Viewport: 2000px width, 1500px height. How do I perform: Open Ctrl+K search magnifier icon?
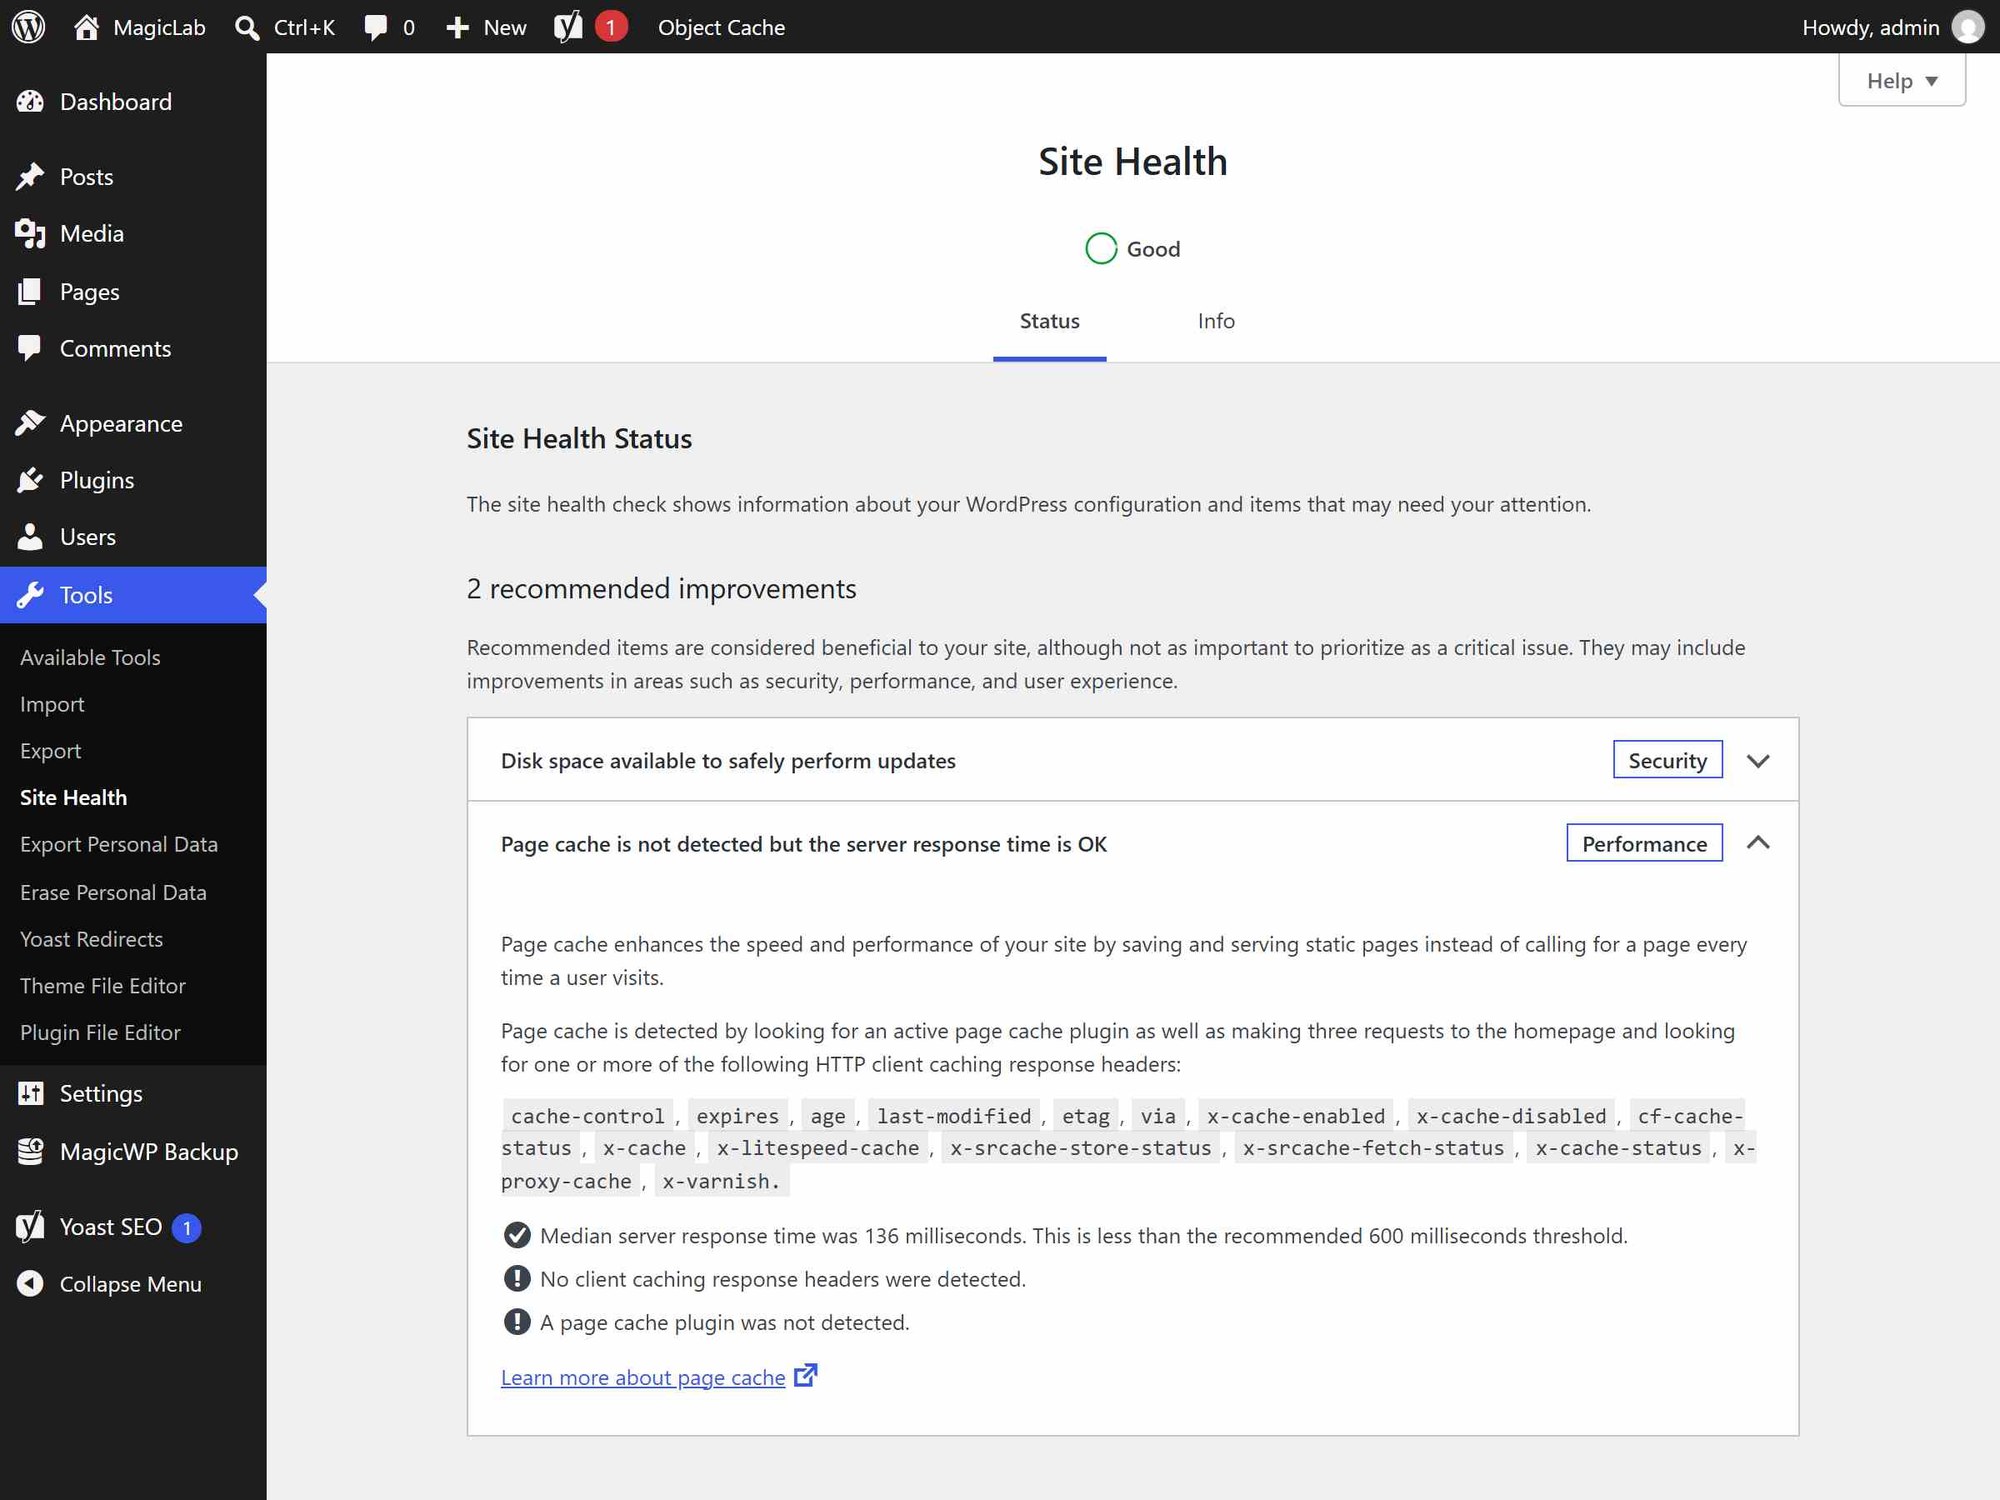tap(246, 27)
